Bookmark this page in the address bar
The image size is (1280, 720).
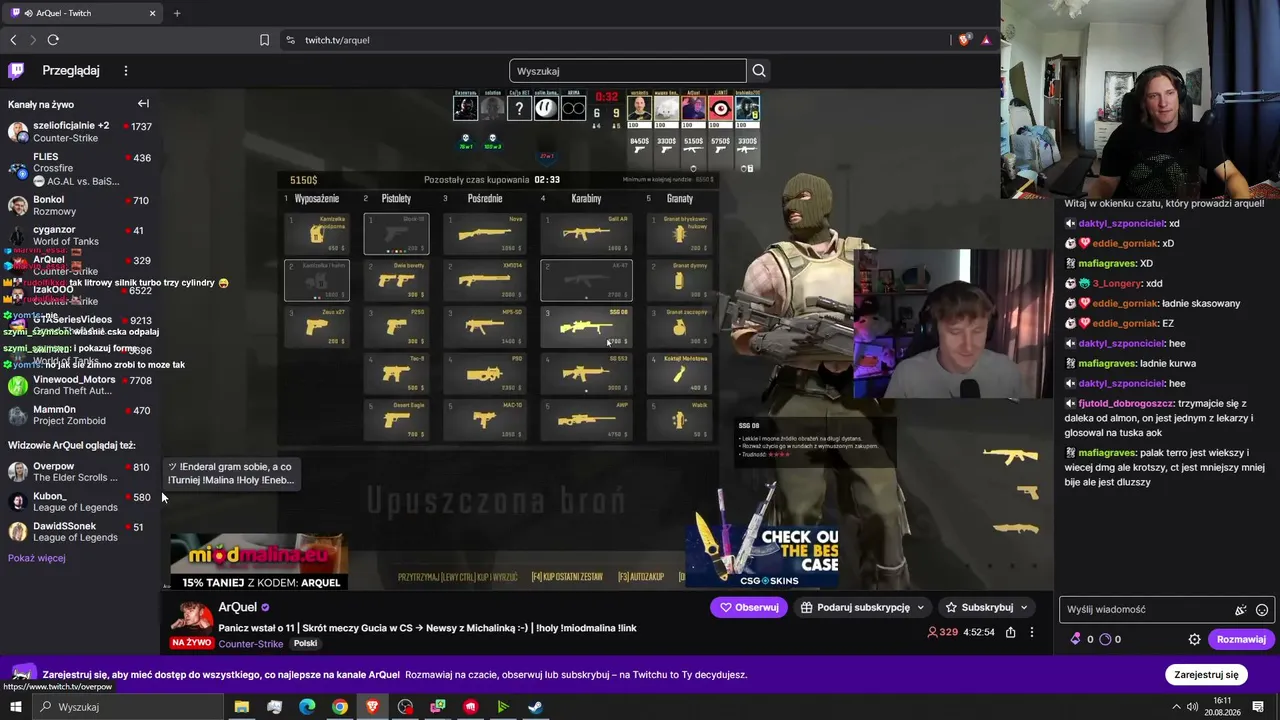pos(264,40)
